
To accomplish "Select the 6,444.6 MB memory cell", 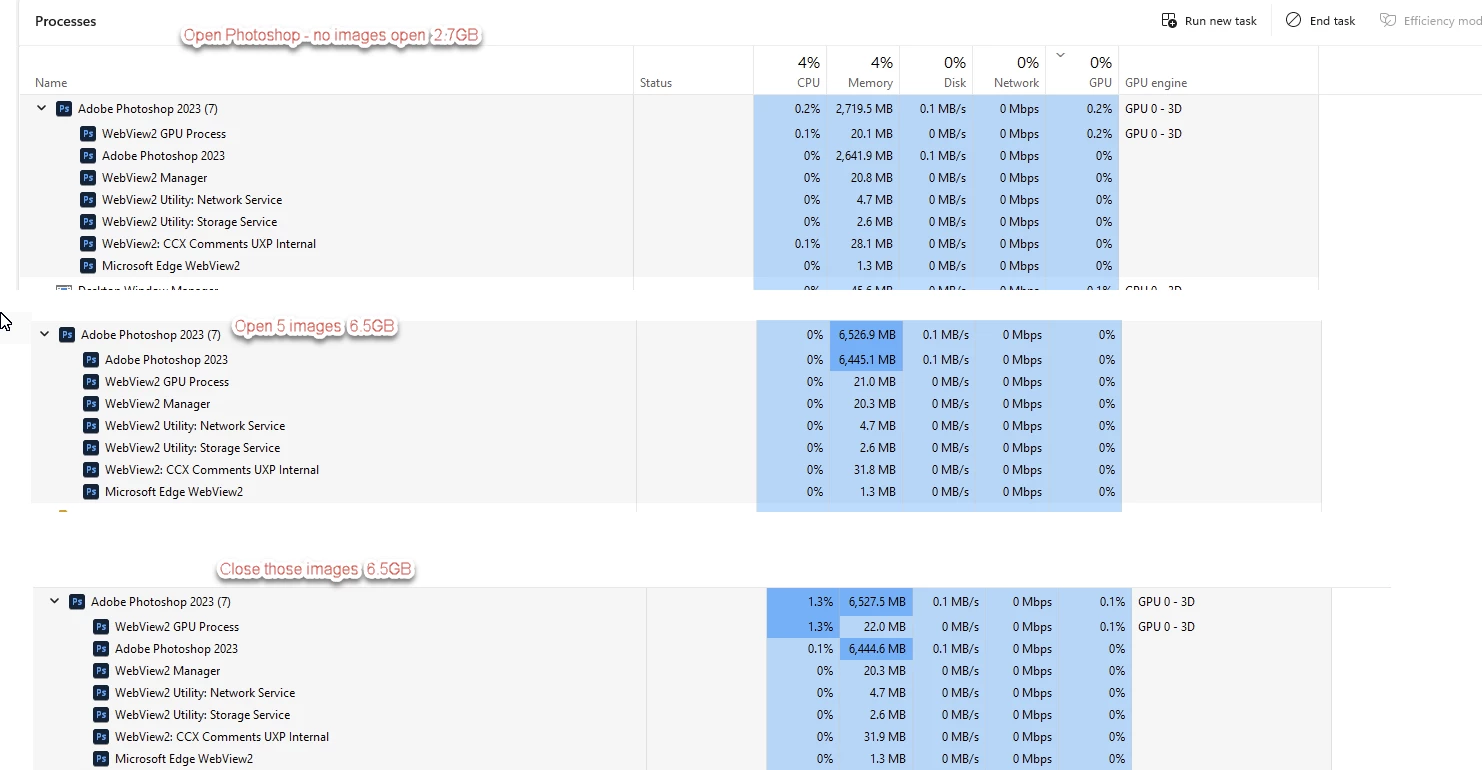I will pos(876,649).
